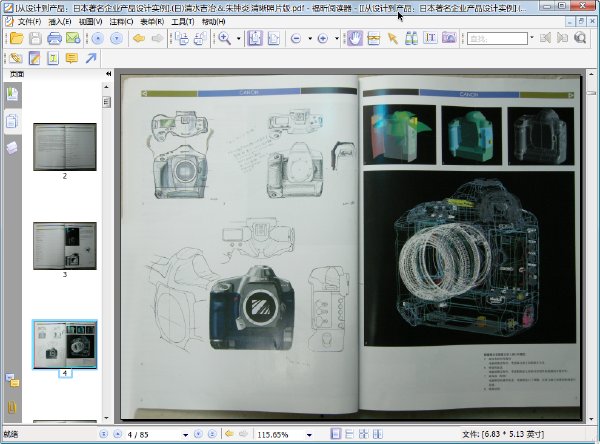Toggle the pages thumbnail panel icon
The width and height of the screenshot is (600, 444).
[12, 121]
